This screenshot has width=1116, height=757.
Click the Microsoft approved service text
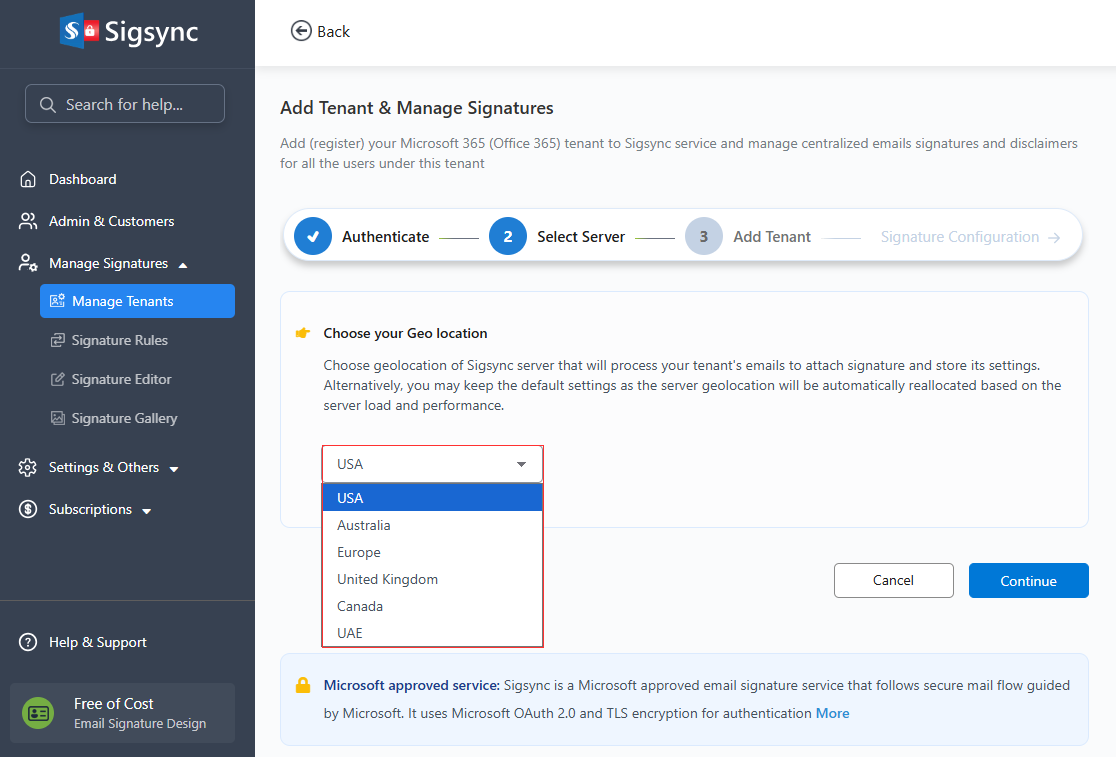pos(411,685)
